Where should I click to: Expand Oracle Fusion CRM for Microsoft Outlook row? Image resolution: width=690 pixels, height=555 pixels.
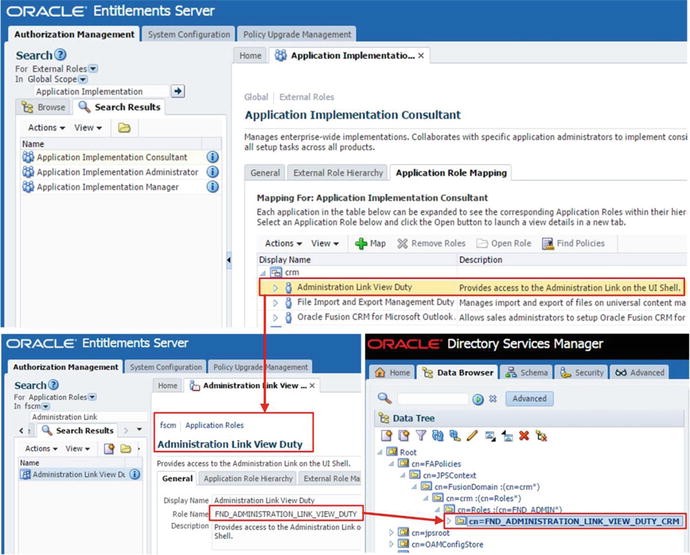(x=275, y=317)
